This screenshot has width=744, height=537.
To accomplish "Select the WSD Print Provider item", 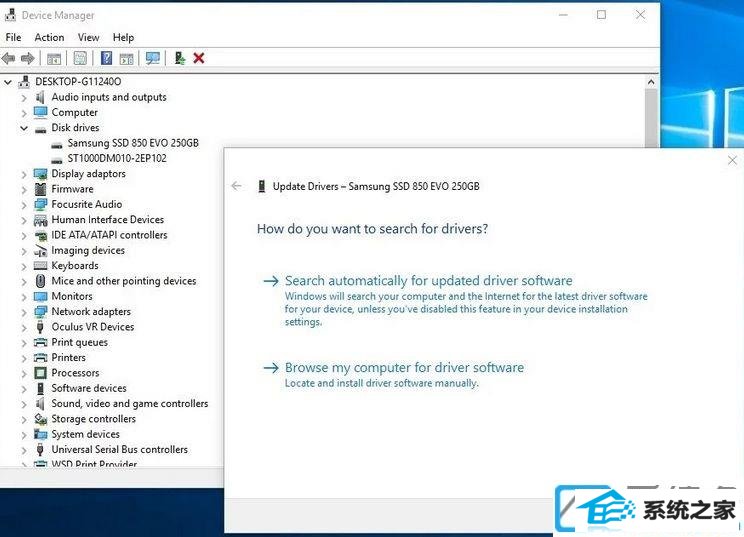I will click(x=94, y=463).
